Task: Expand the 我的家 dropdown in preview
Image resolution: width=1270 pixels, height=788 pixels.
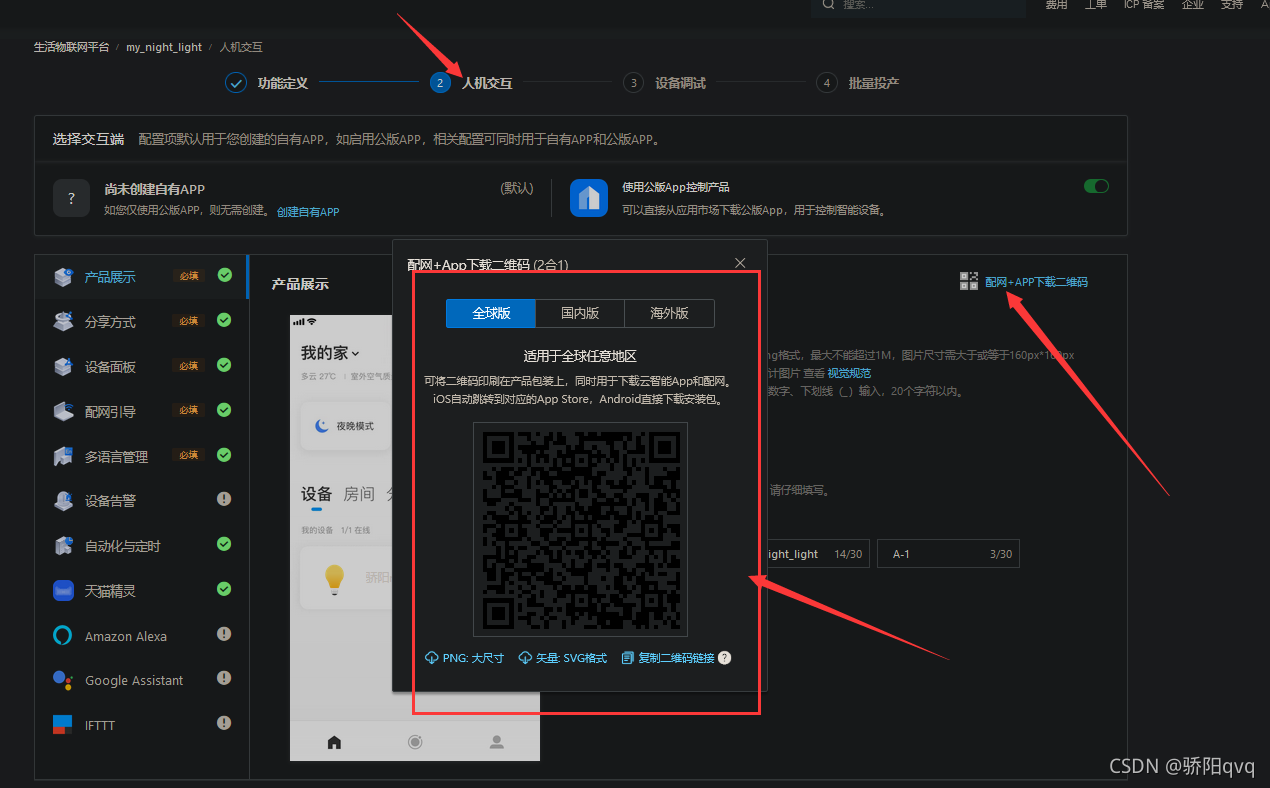Action: [x=330, y=353]
